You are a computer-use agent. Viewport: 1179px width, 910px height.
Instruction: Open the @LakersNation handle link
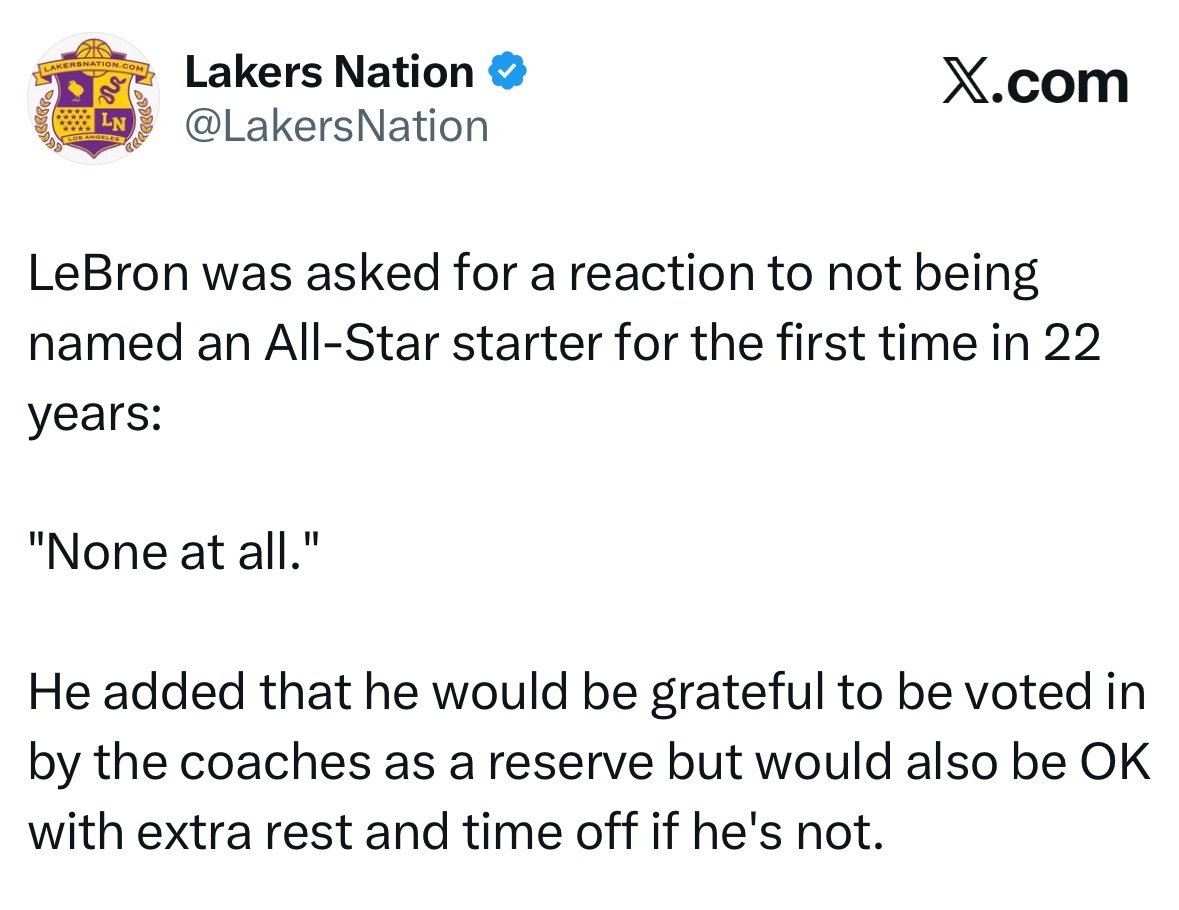(336, 126)
